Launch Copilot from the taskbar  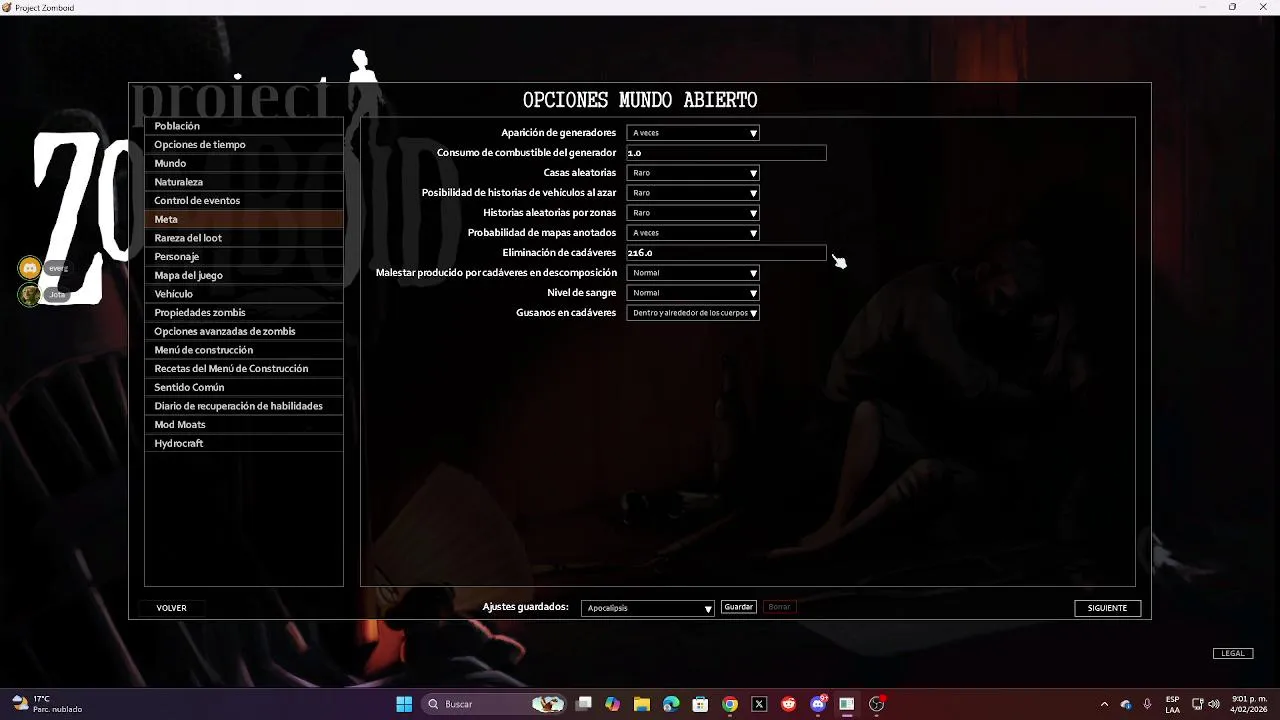coord(613,704)
